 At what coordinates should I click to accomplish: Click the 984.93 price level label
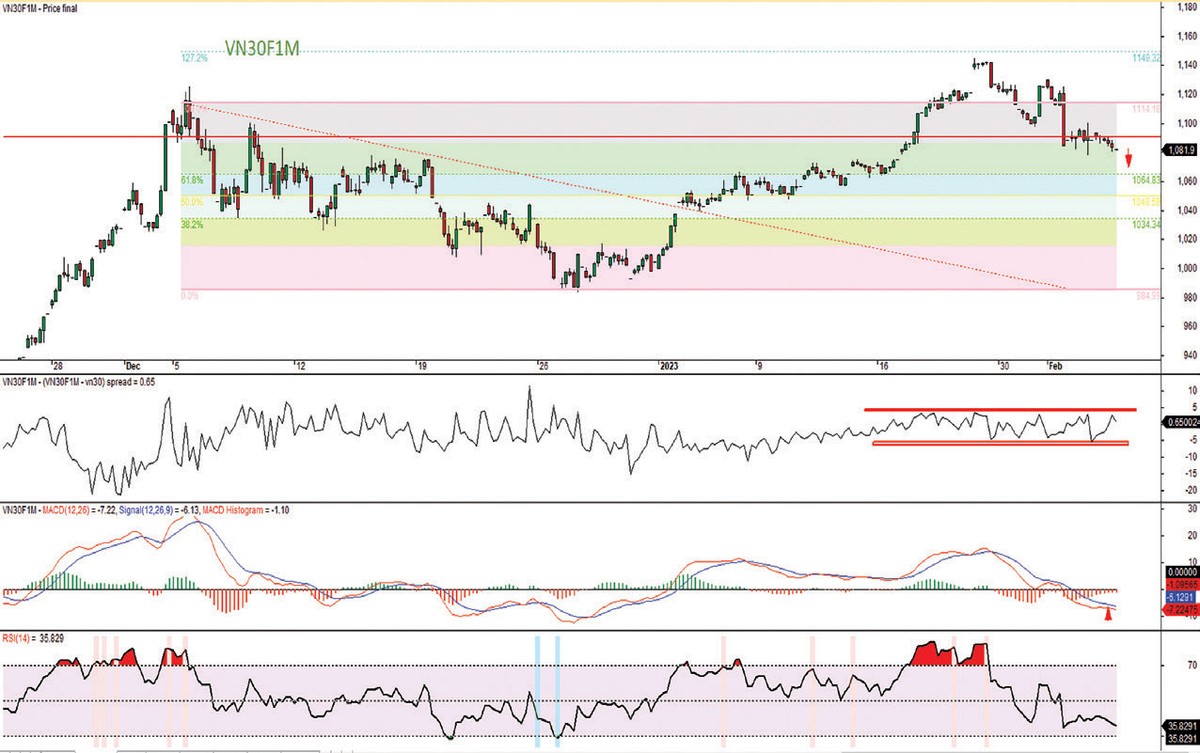1144,296
